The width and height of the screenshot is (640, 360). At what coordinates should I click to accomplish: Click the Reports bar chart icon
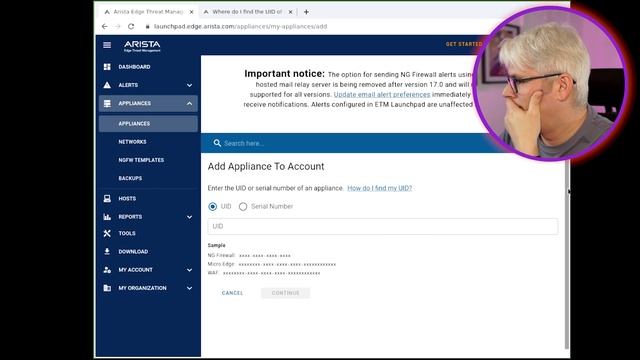pyautogui.click(x=107, y=217)
